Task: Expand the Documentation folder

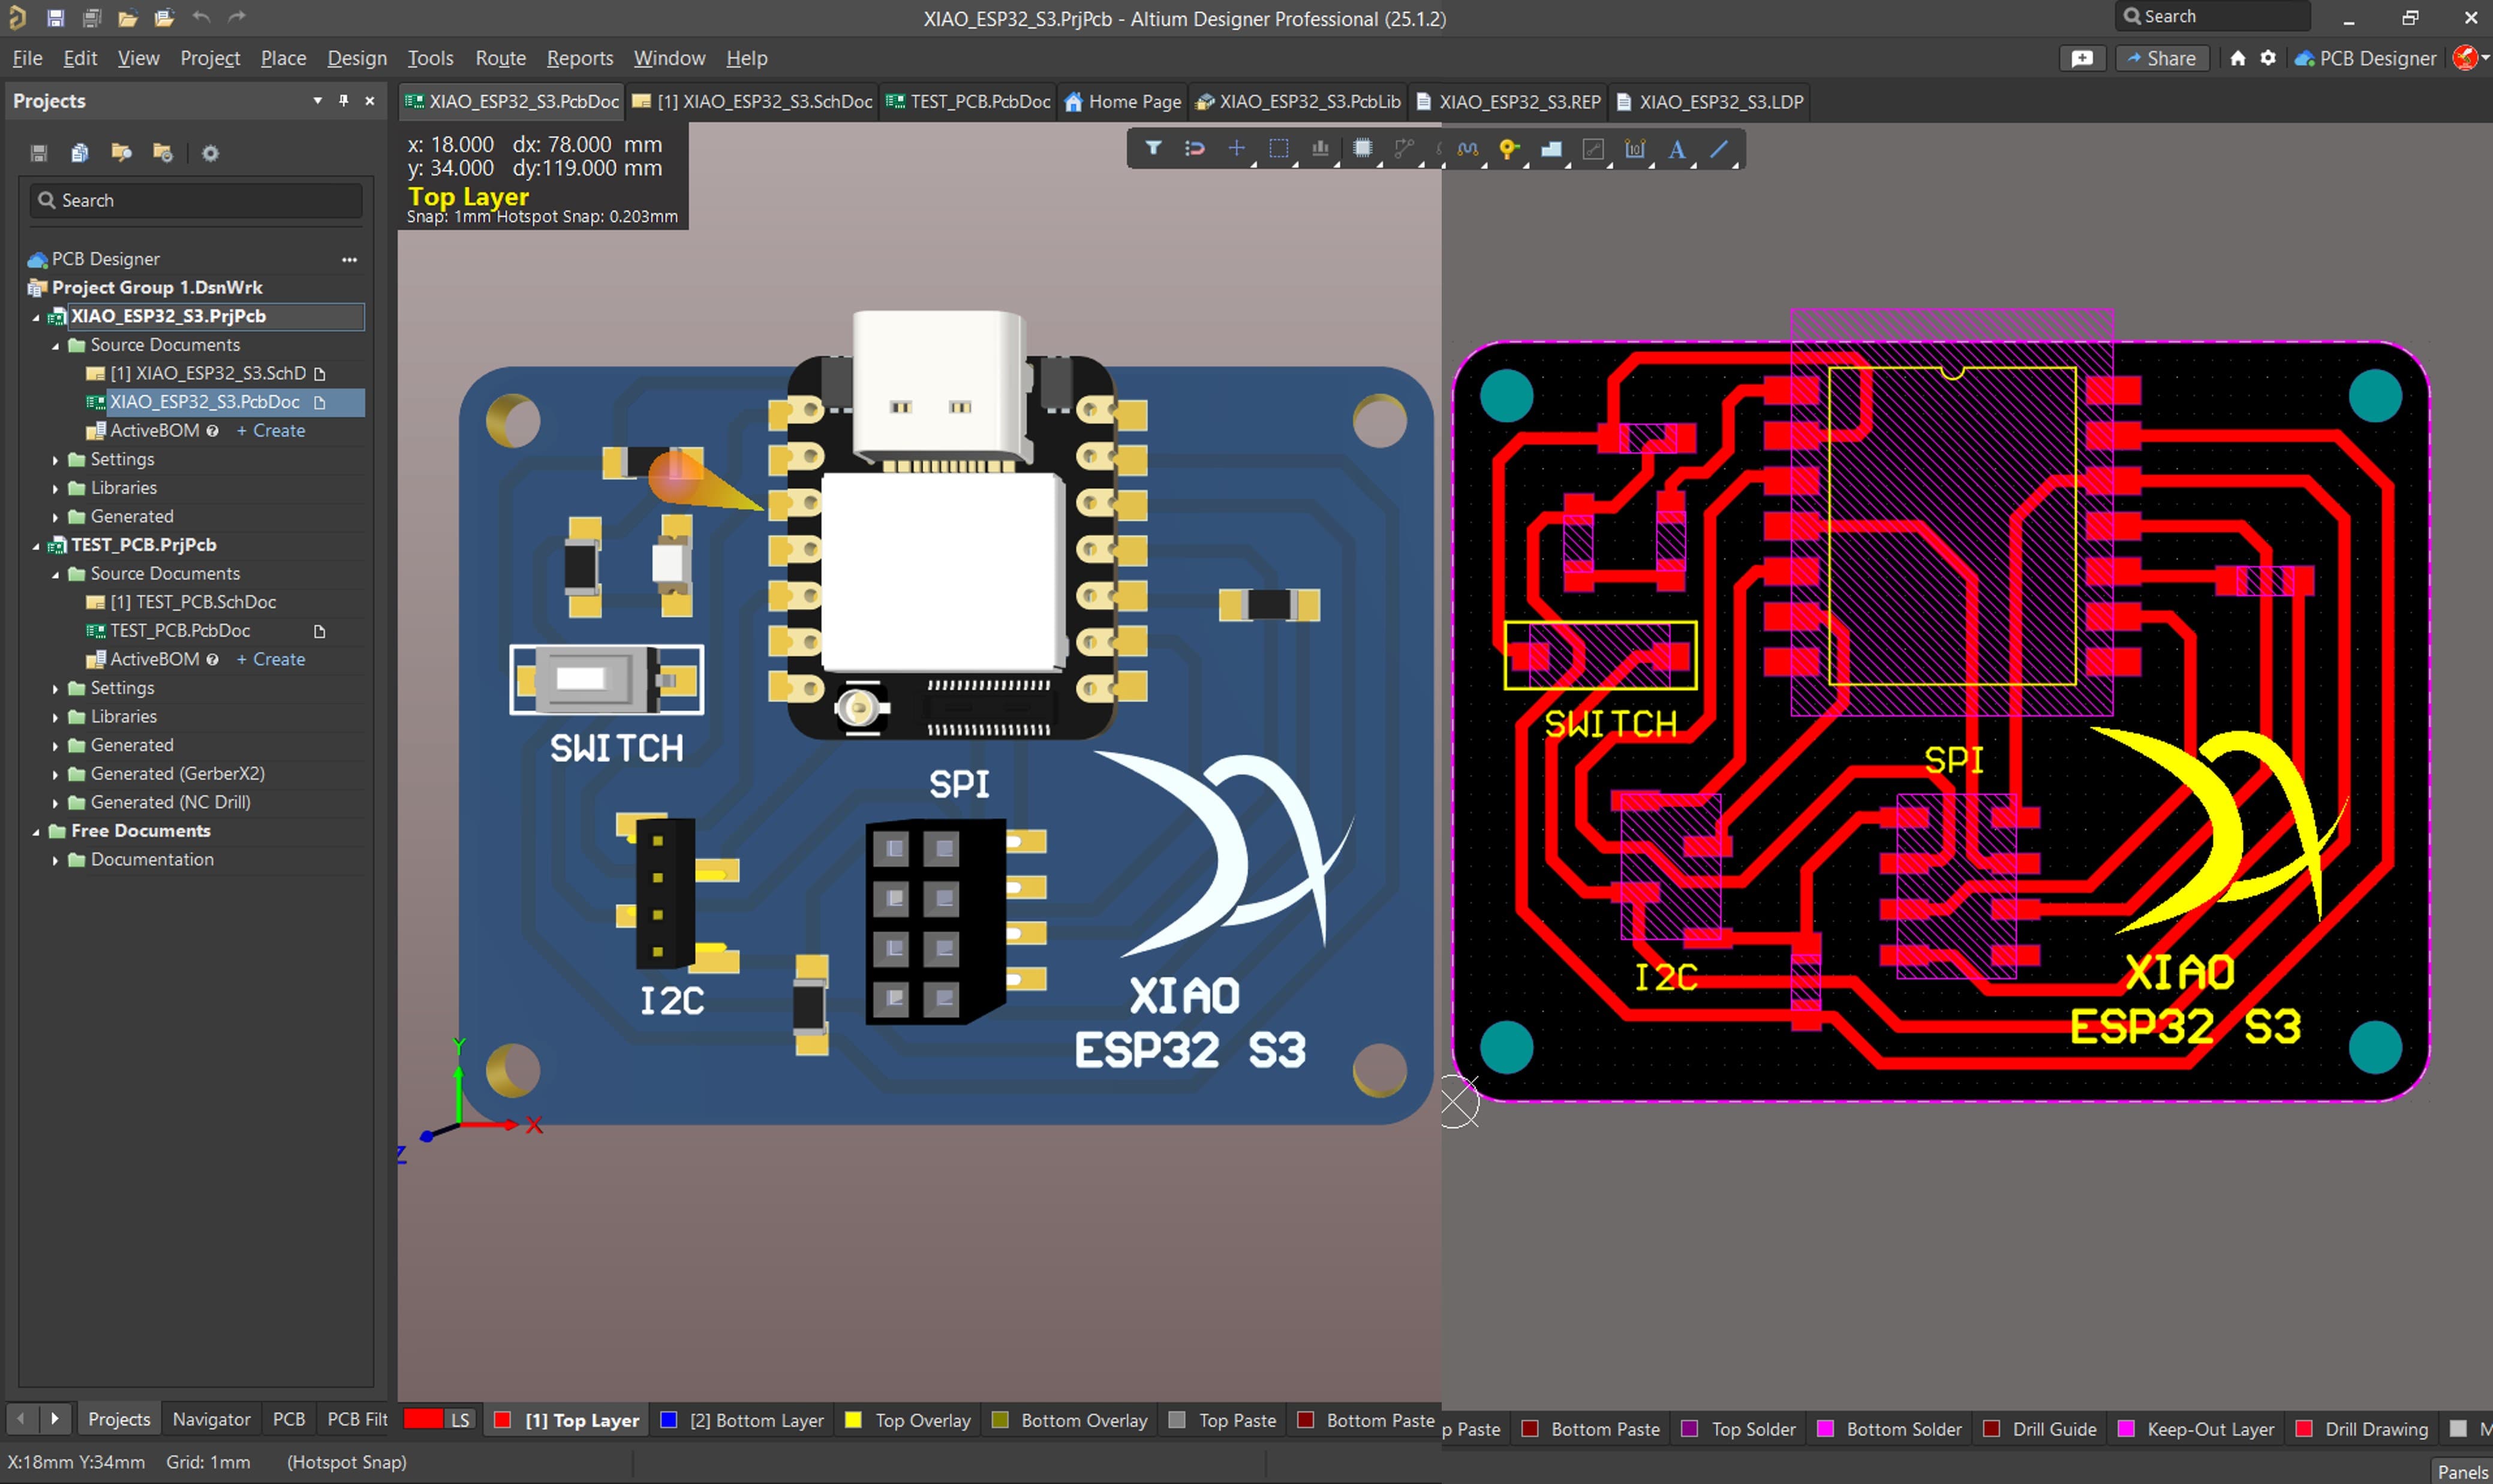Action: tap(55, 860)
